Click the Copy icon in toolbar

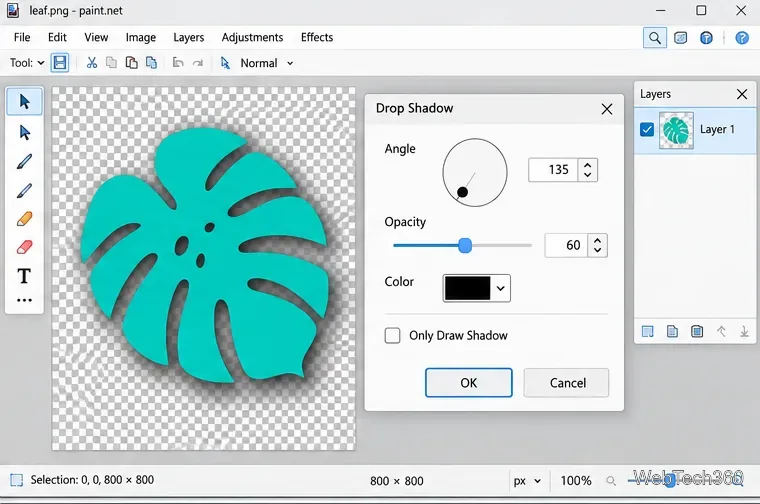111,63
